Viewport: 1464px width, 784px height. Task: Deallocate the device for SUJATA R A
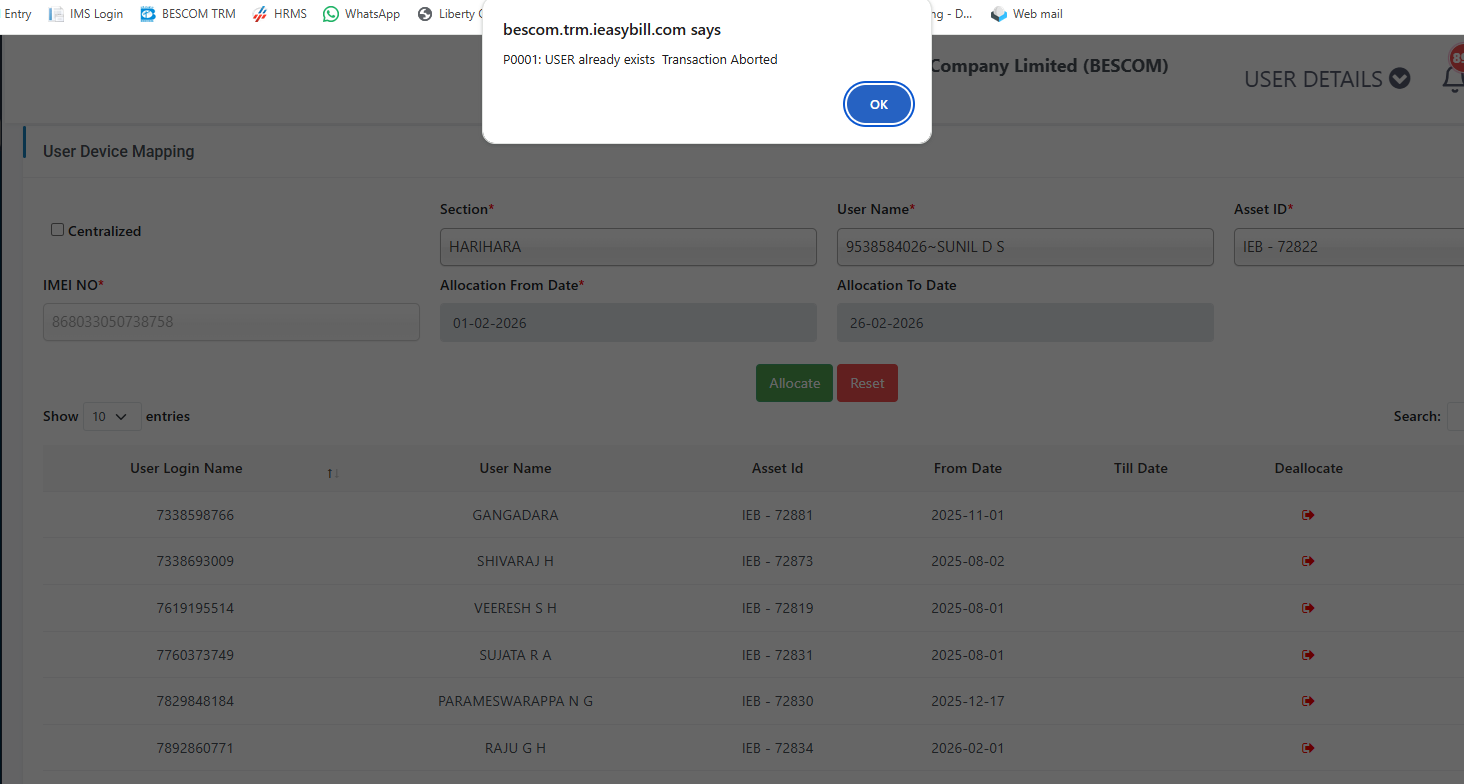(1308, 655)
